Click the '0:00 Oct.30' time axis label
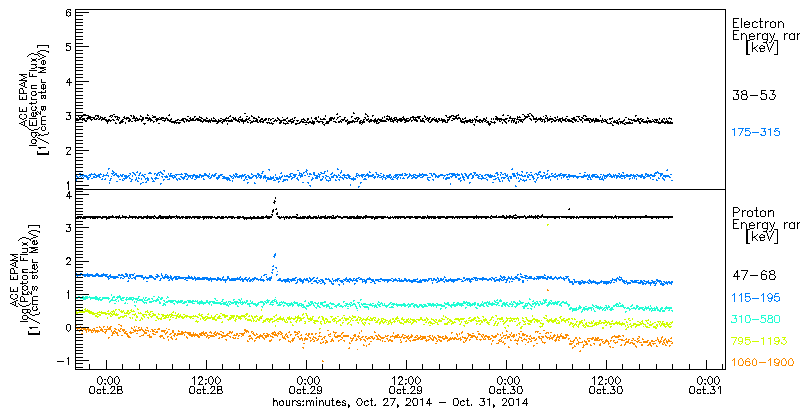Viewport: 800px width, 410px height. [x=506, y=387]
